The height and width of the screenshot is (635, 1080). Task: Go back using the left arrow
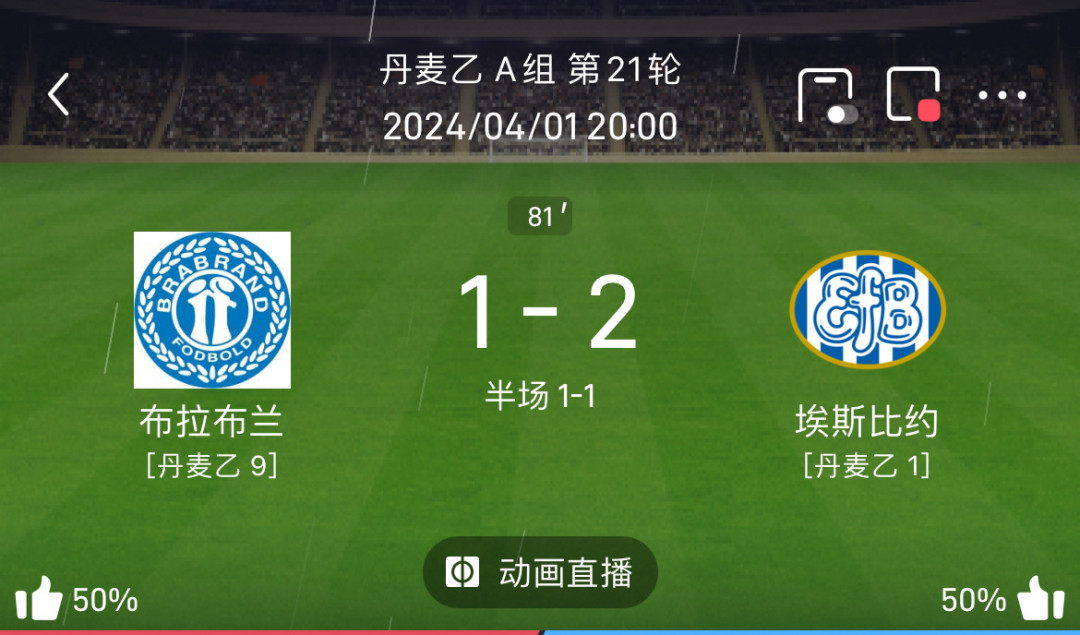59,94
